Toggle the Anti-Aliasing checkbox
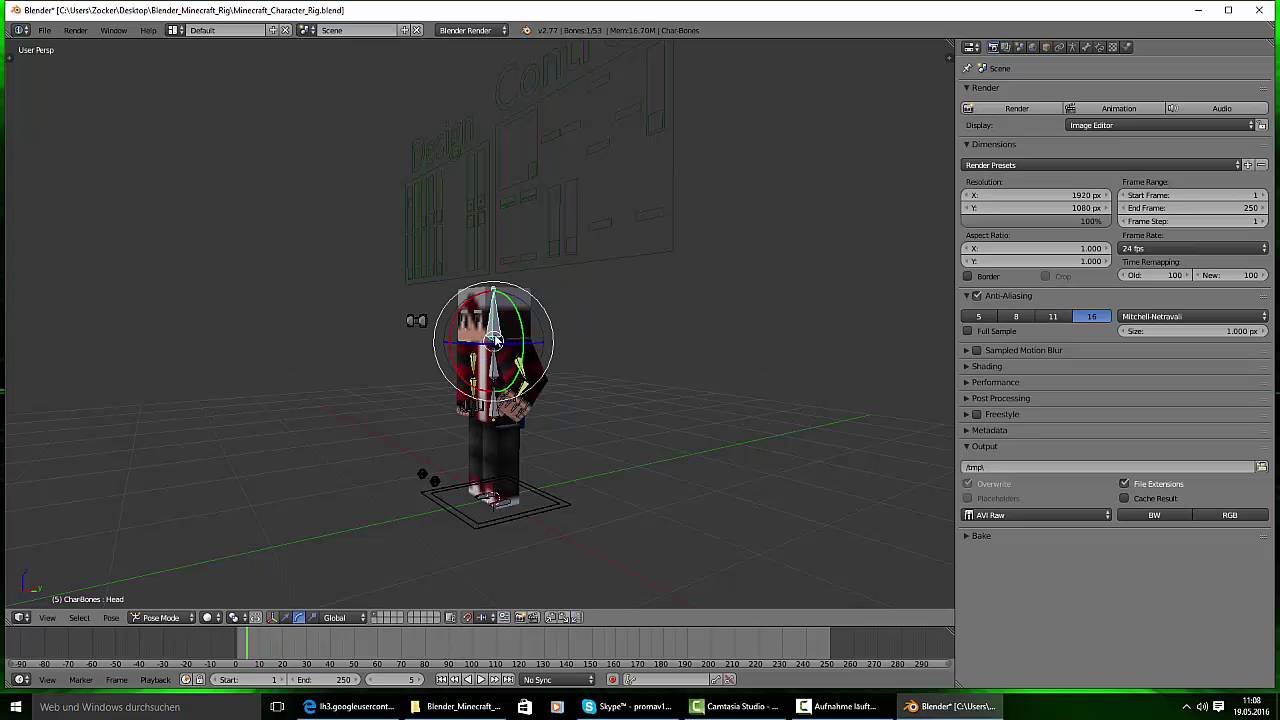Image resolution: width=1280 pixels, height=720 pixels. (x=977, y=296)
